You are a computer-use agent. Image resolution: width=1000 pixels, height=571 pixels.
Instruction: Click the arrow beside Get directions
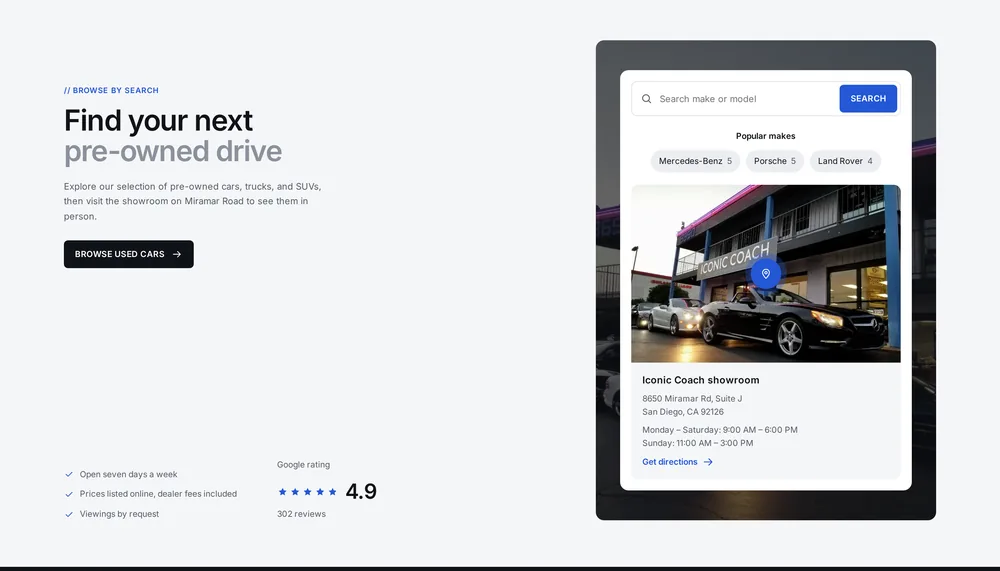click(708, 462)
